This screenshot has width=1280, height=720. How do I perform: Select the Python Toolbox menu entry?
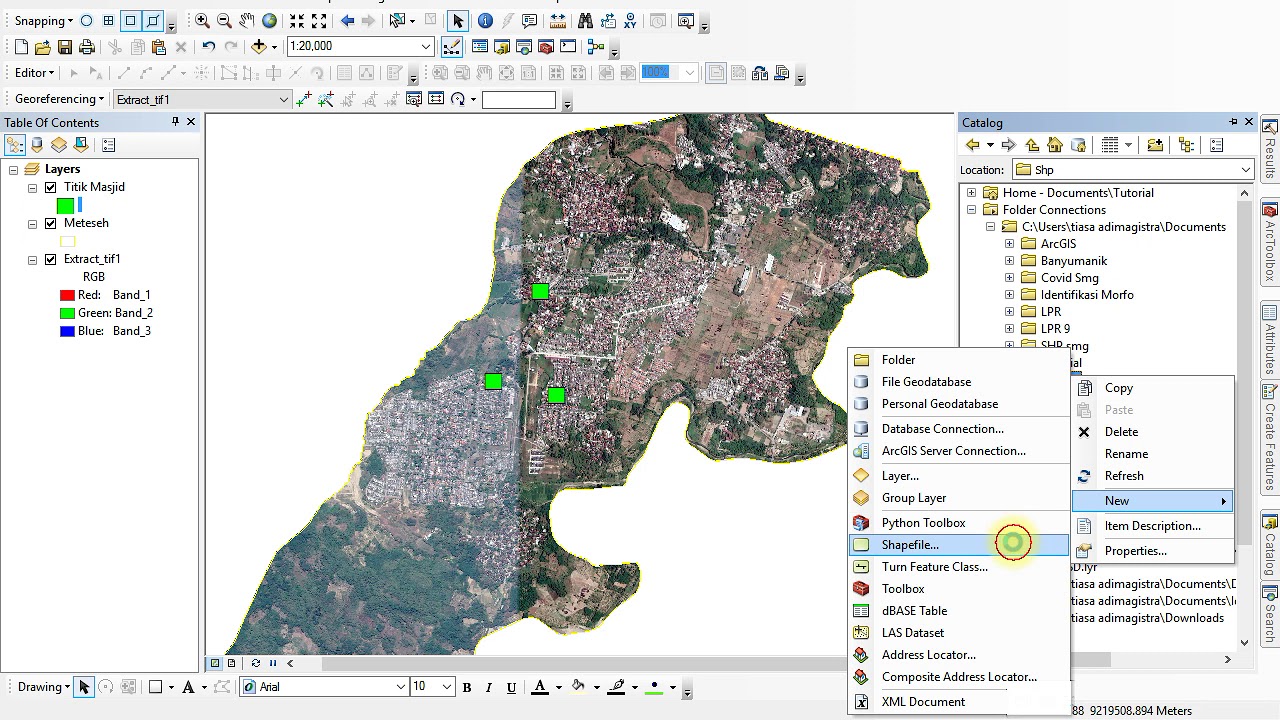click(x=959, y=523)
